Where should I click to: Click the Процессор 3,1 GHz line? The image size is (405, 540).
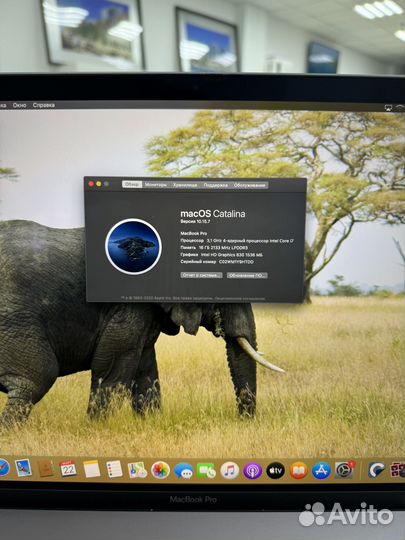[237, 241]
